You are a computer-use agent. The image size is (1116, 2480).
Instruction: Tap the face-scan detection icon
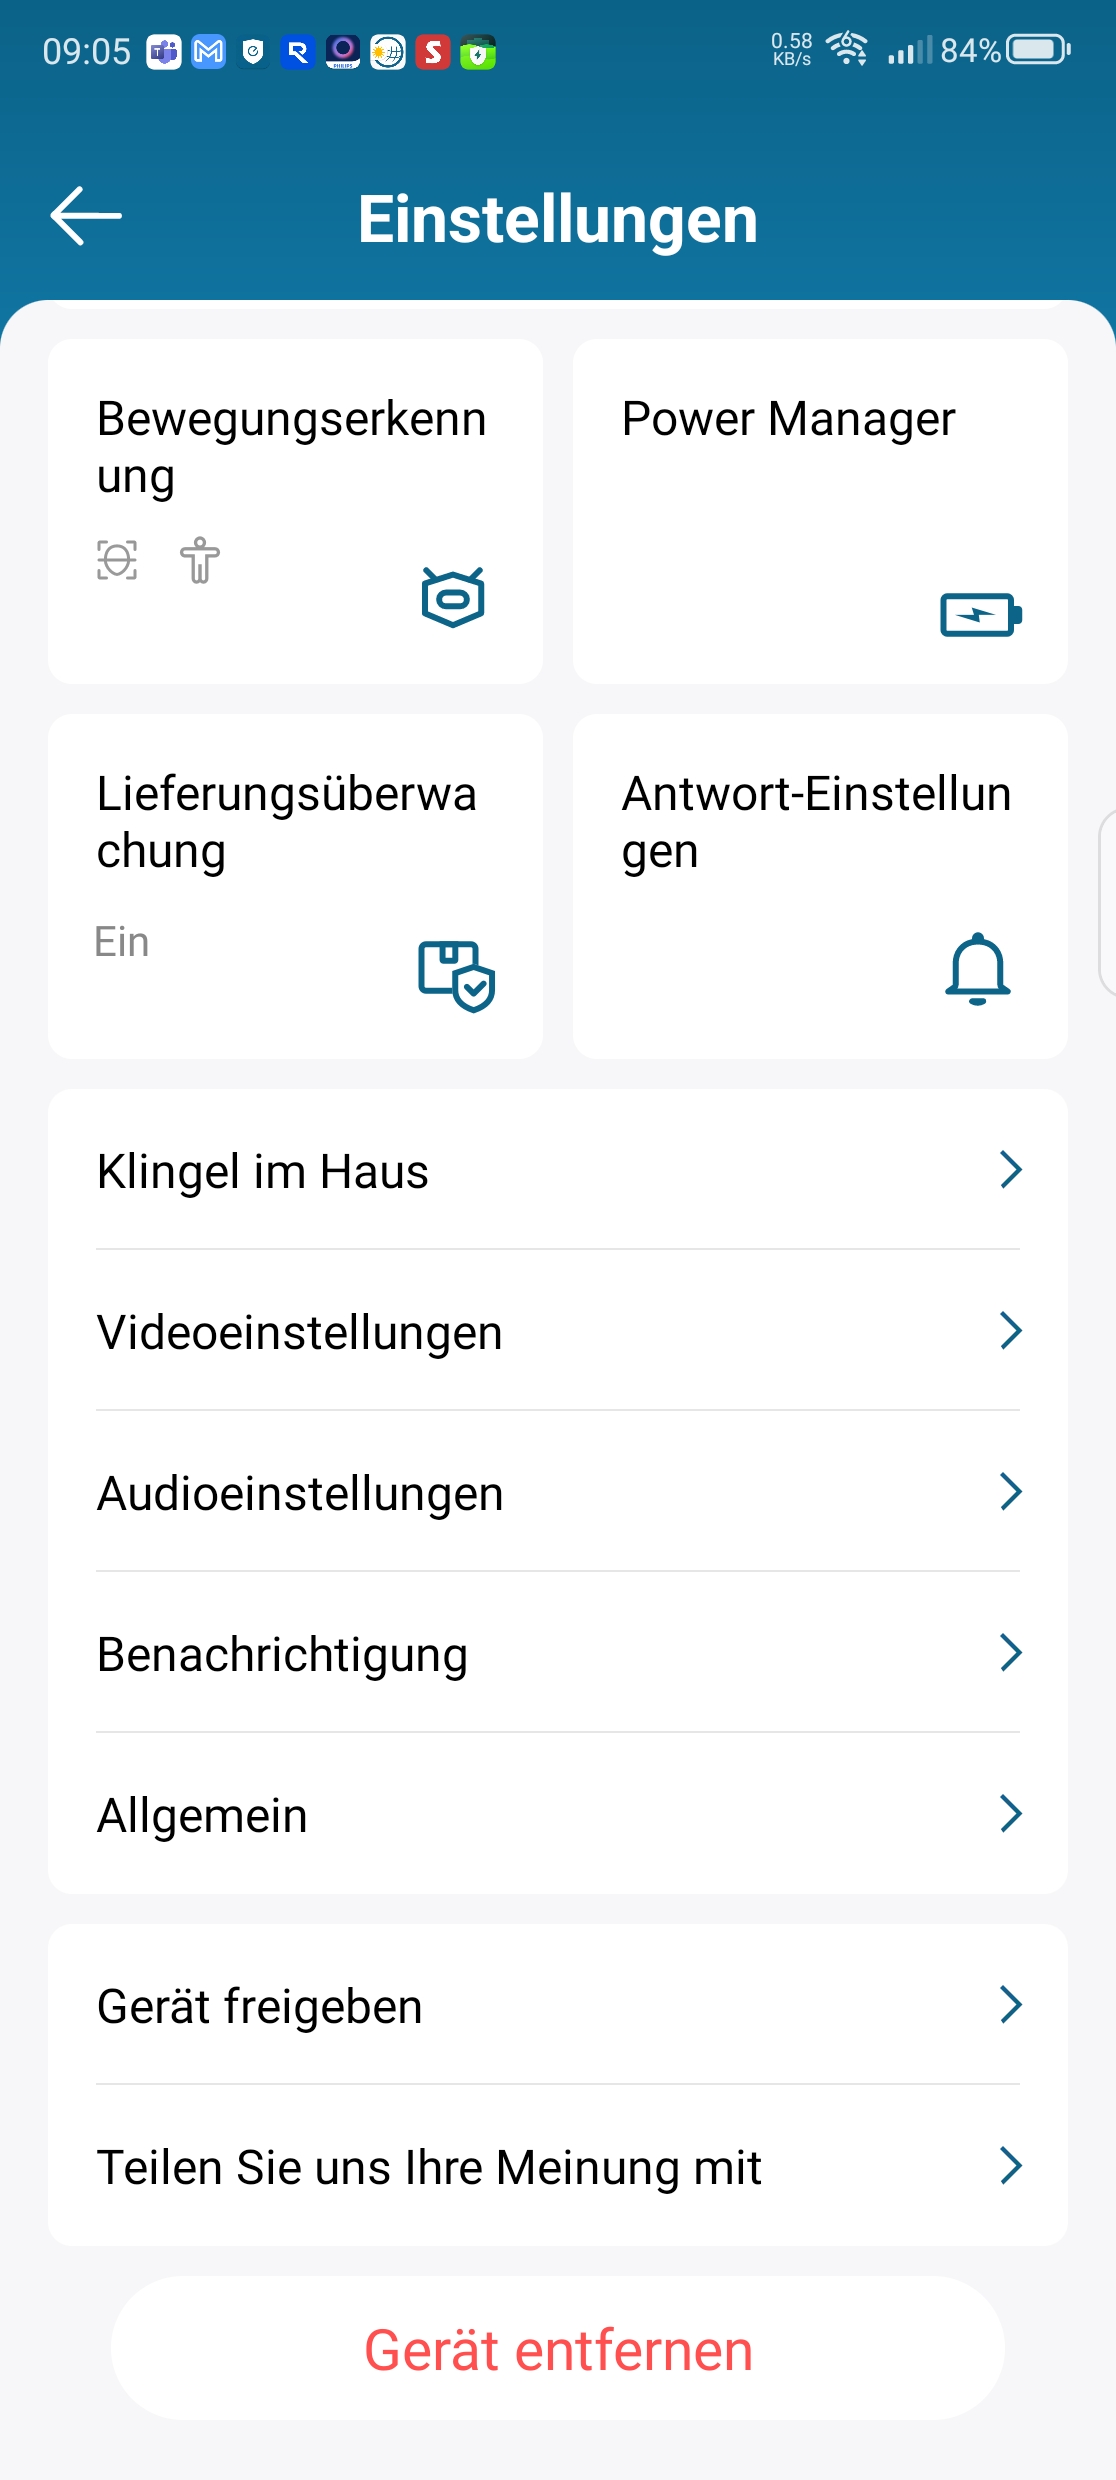(x=117, y=560)
